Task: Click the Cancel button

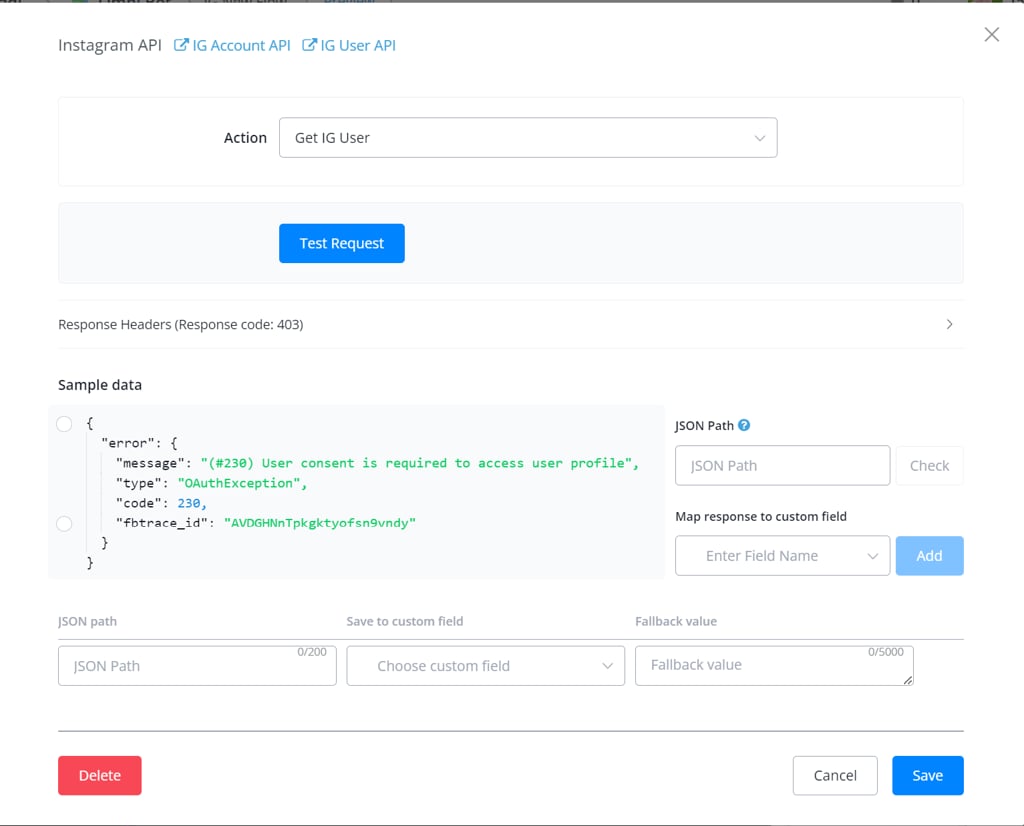Action: (835, 776)
